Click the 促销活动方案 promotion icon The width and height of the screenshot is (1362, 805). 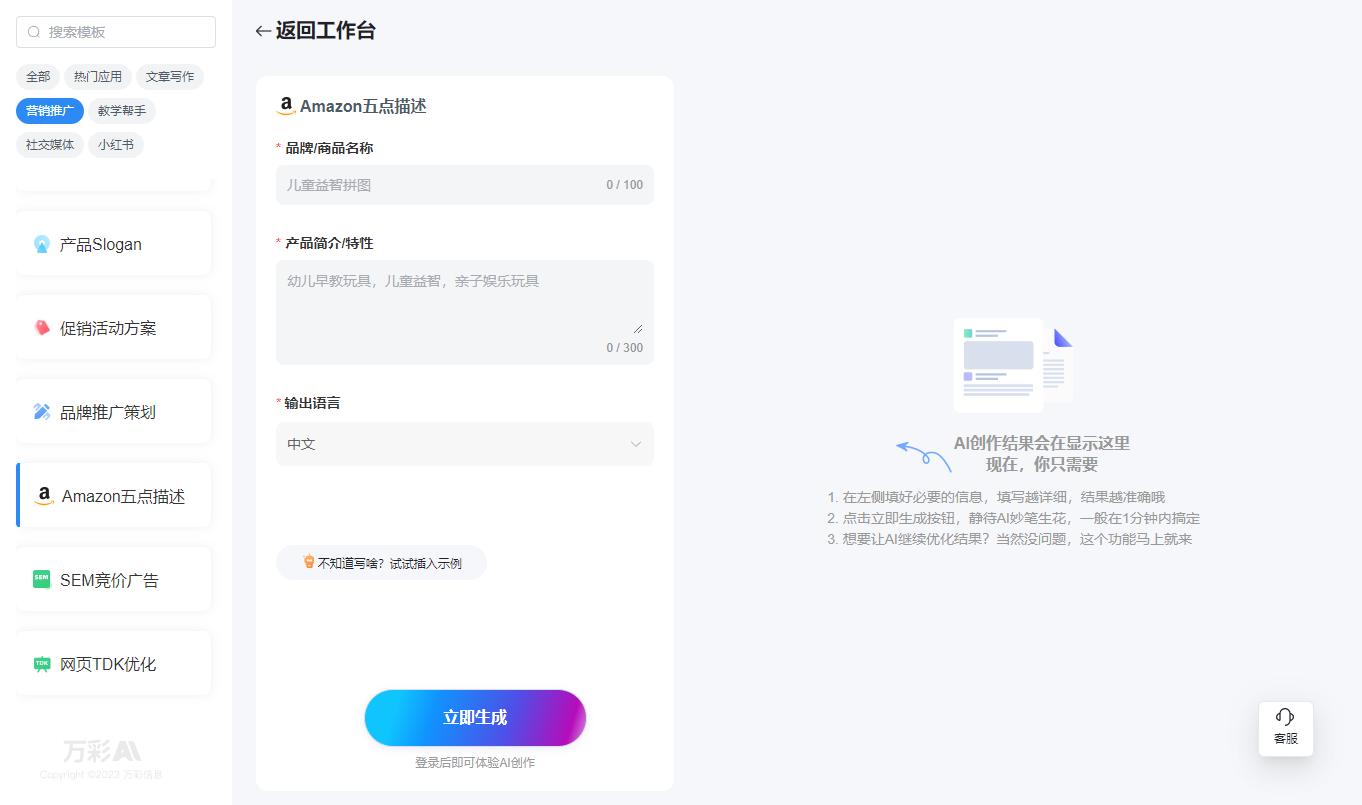(x=41, y=327)
